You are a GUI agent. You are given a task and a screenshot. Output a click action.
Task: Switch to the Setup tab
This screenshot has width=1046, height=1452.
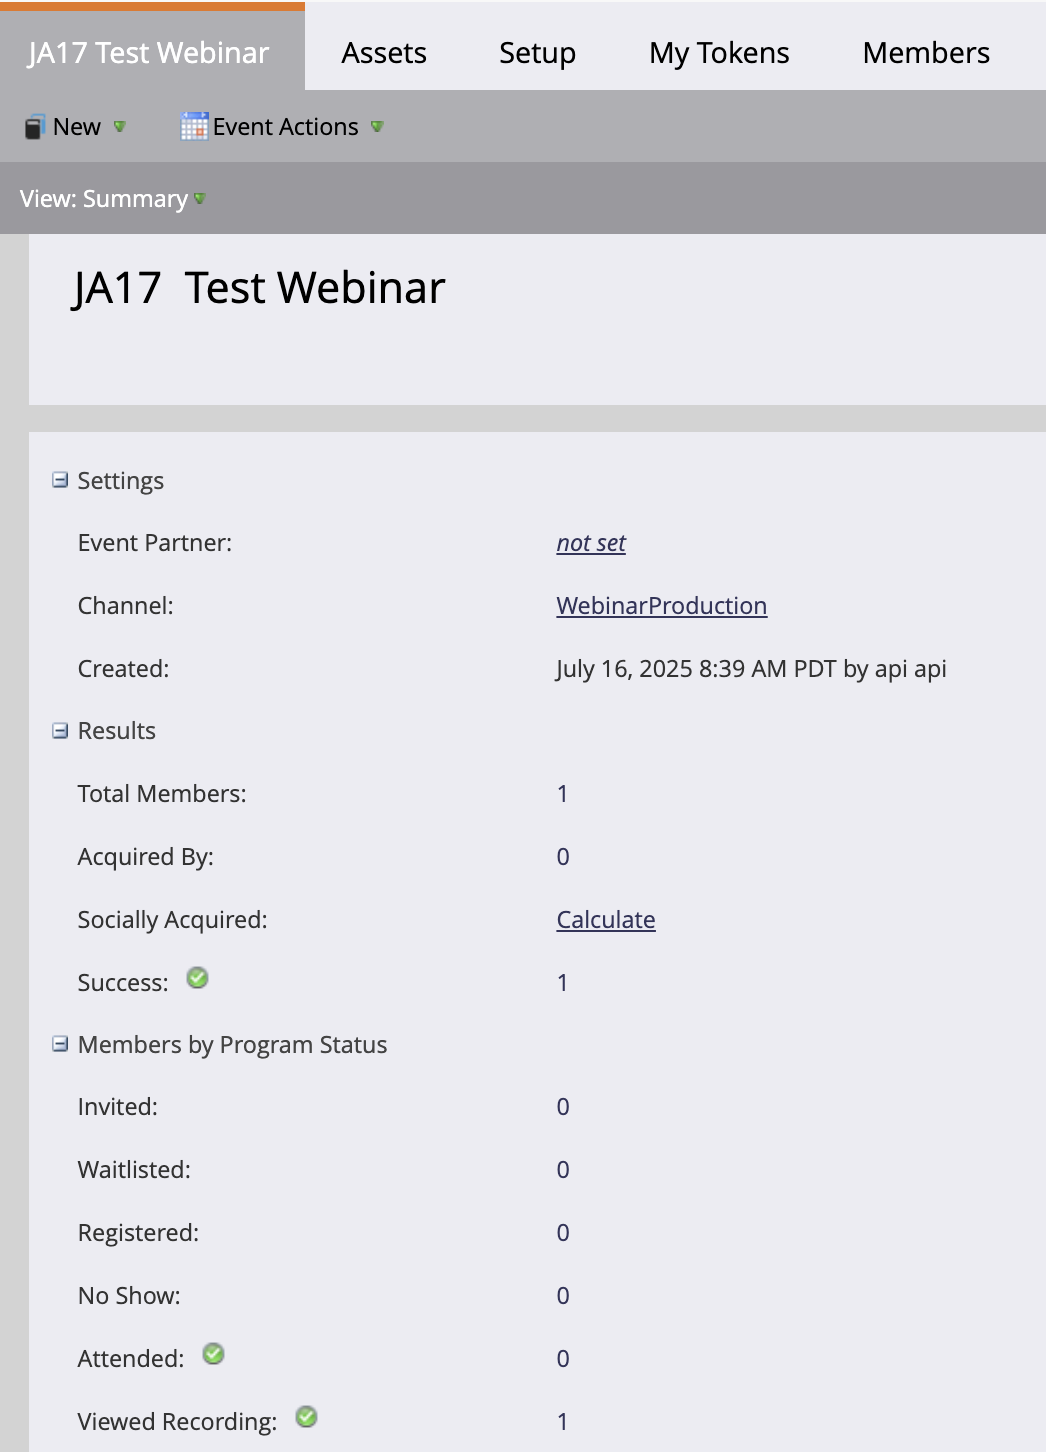coord(537,53)
